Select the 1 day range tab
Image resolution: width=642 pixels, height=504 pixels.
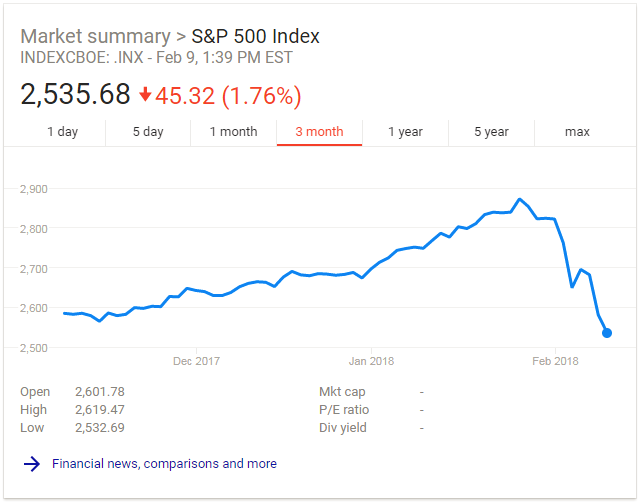tap(62, 132)
